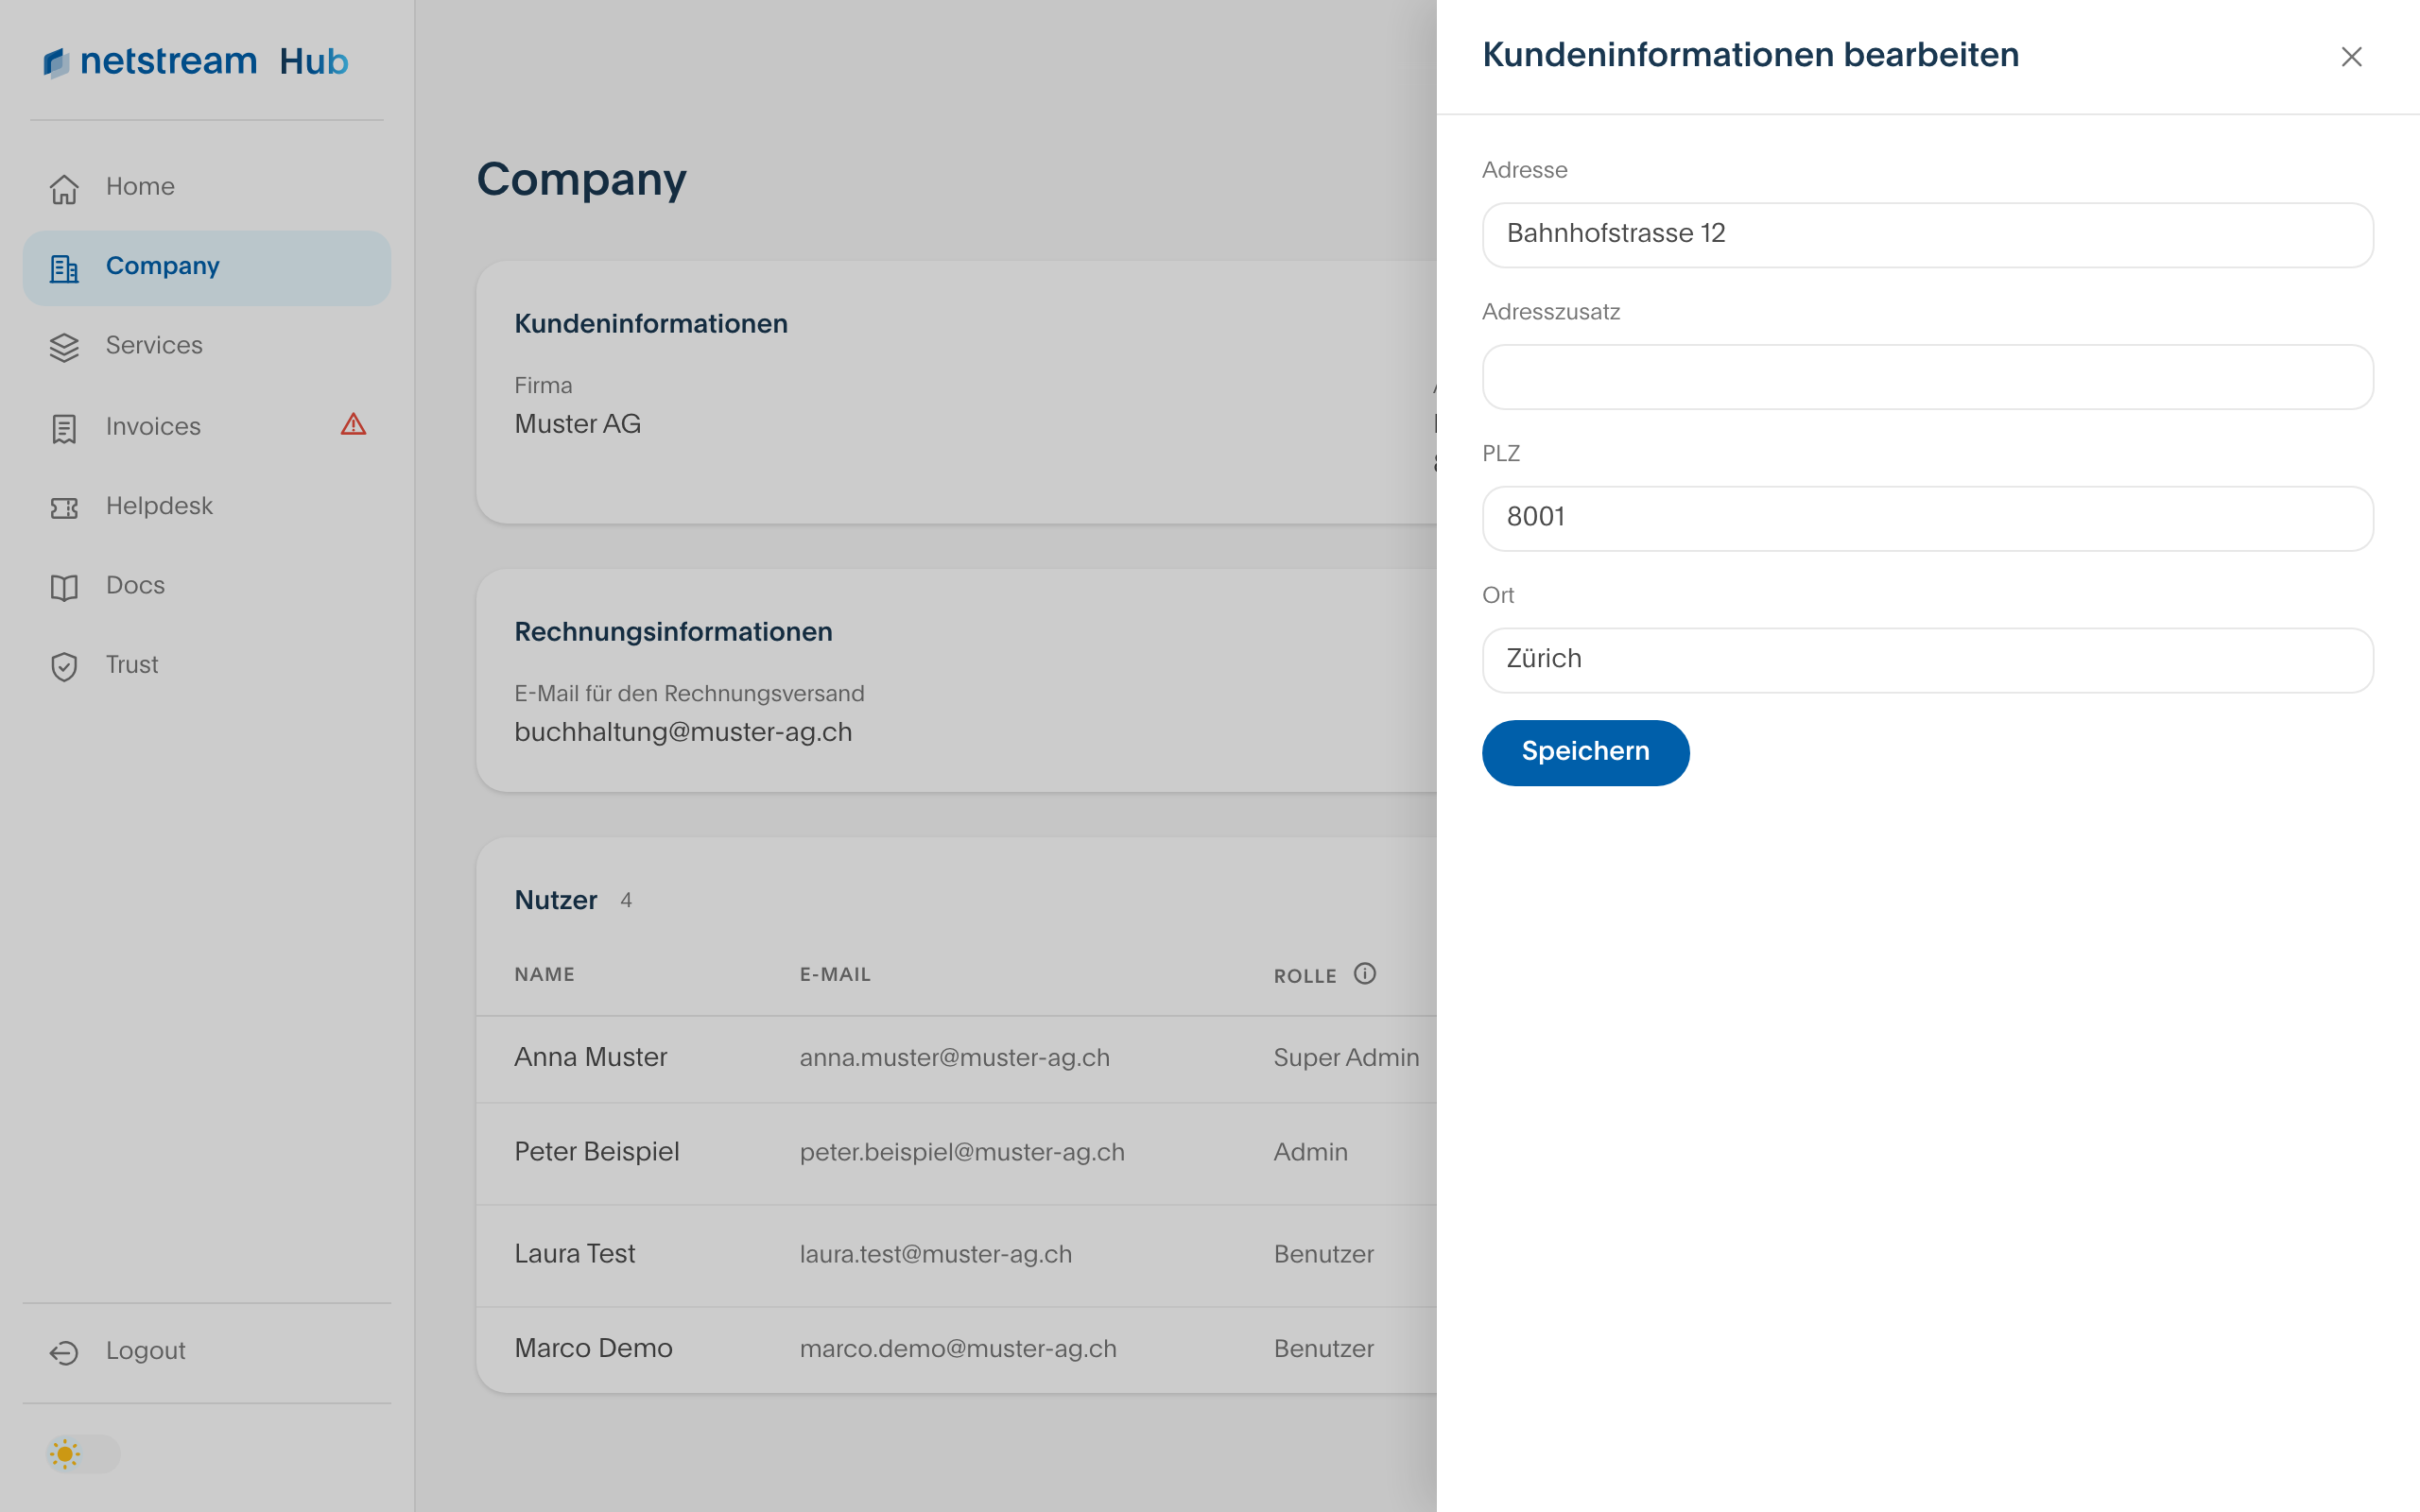Select Company in the sidebar
This screenshot has height=1512, width=2420.
[x=207, y=267]
